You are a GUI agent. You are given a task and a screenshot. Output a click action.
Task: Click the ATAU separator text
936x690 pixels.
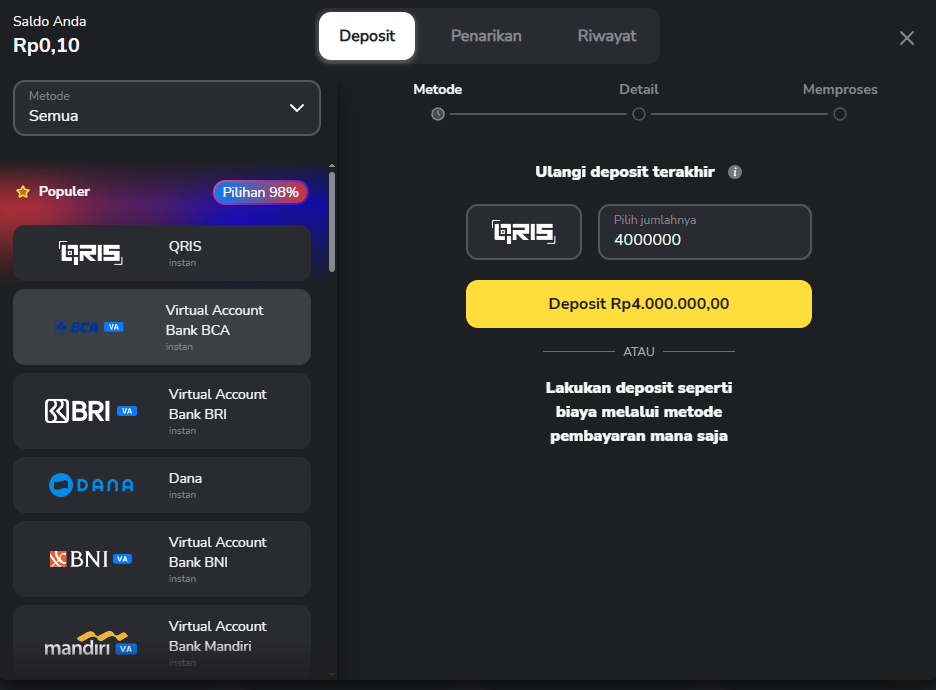[639, 352]
